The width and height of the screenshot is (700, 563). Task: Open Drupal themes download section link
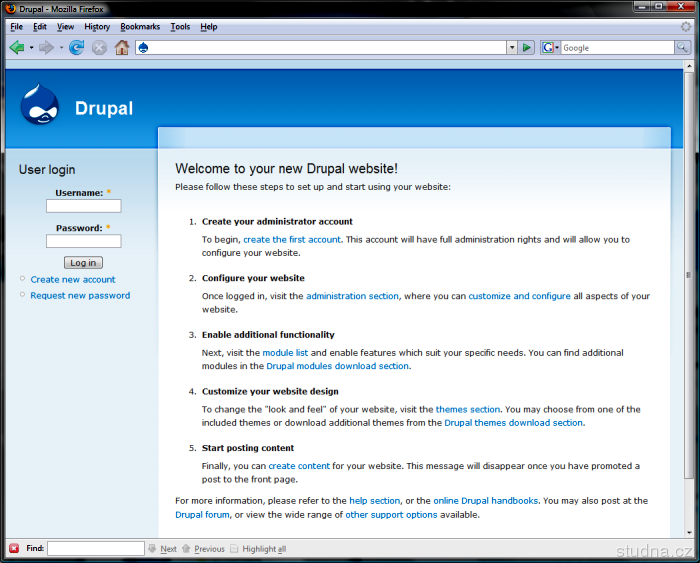[x=513, y=423]
